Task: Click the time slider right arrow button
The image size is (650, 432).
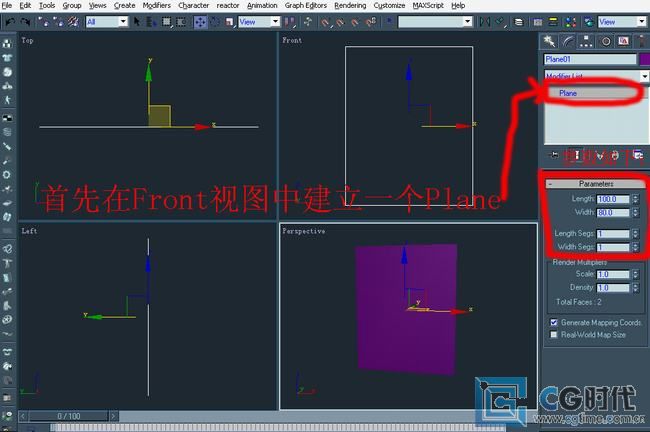Action: pyautogui.click(x=113, y=416)
